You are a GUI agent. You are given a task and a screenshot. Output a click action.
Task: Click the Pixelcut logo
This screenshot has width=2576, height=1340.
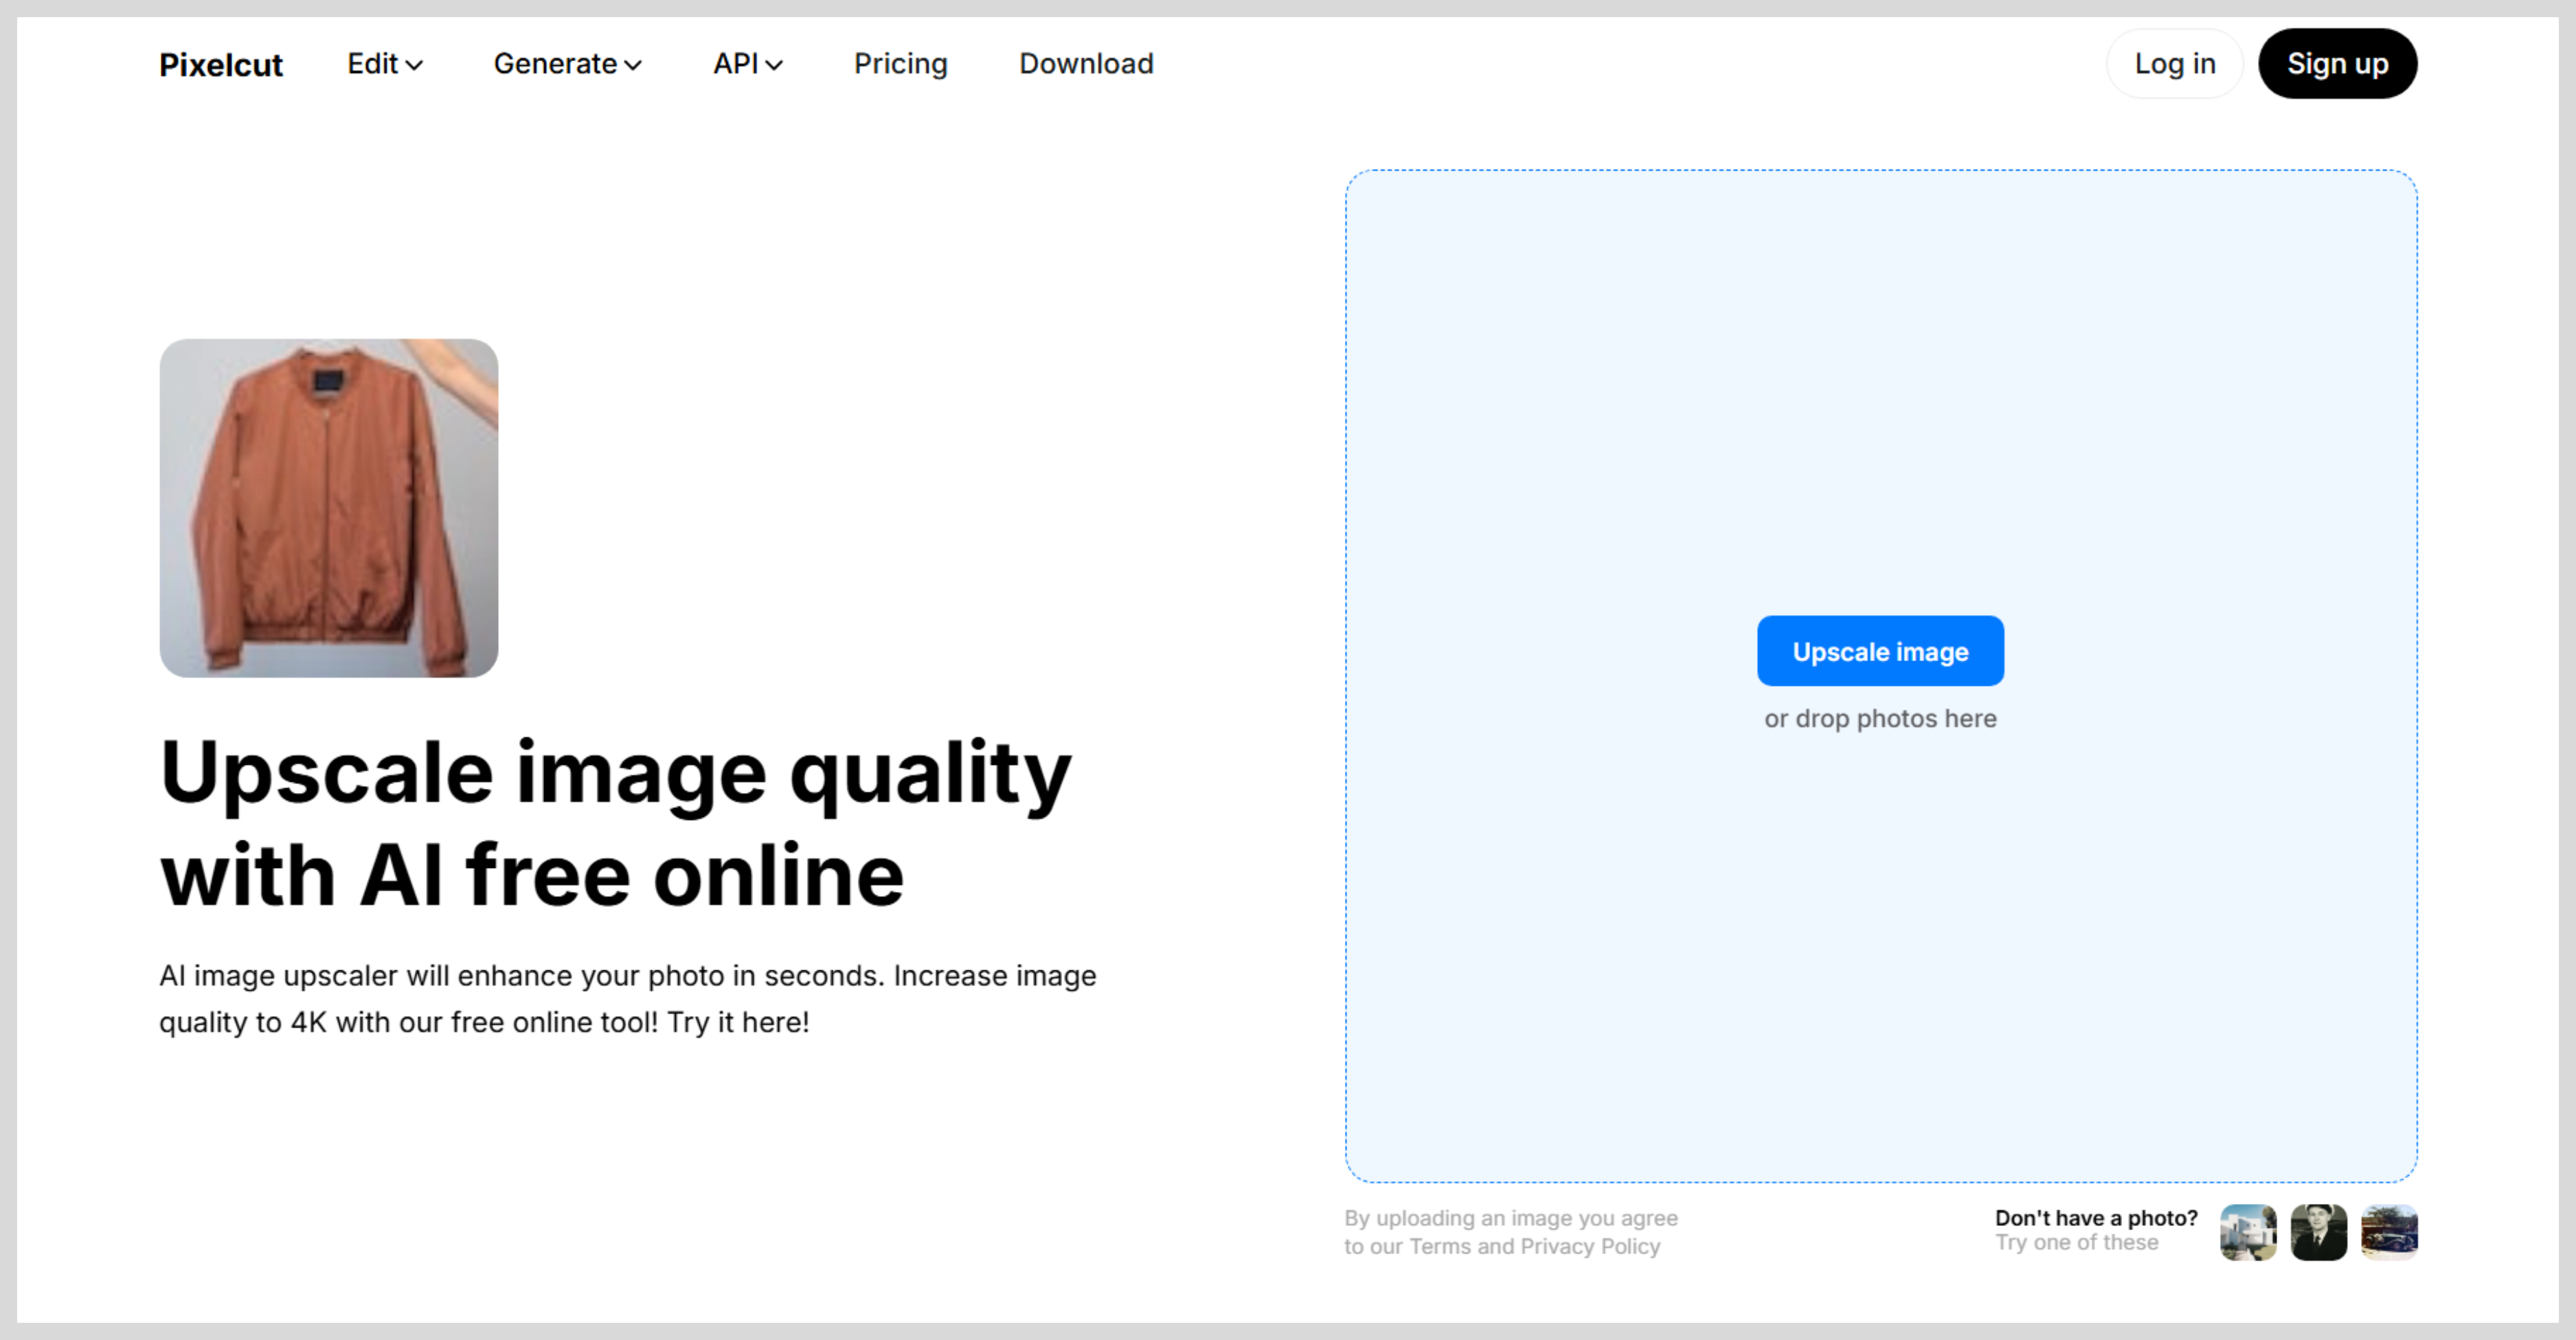(x=221, y=64)
